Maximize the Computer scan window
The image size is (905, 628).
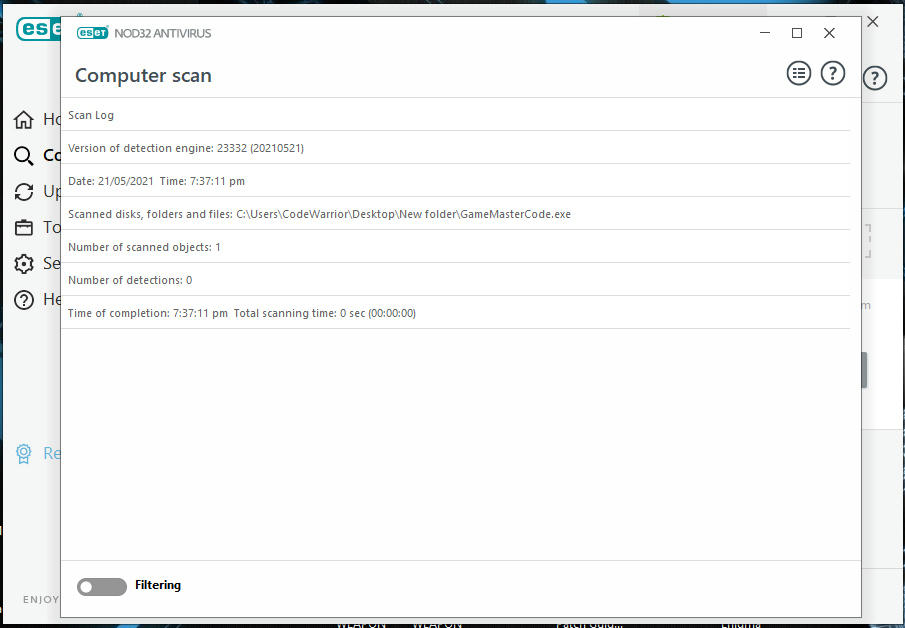(x=797, y=33)
